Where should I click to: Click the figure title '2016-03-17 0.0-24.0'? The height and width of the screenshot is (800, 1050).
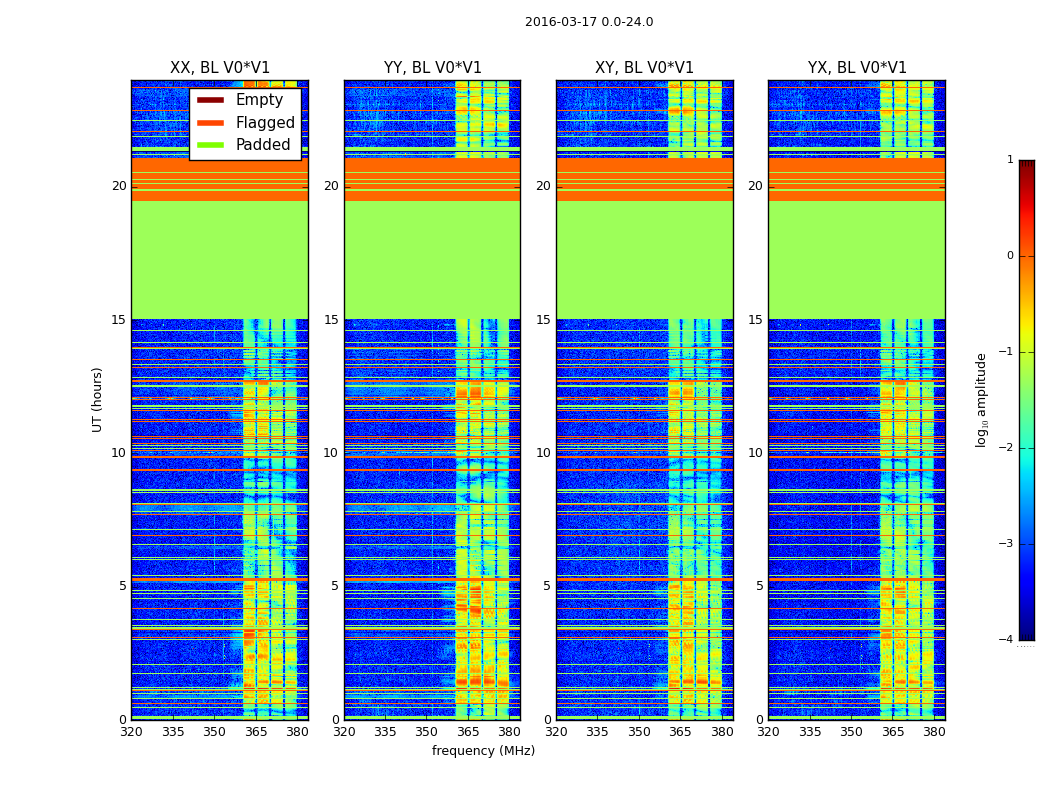tap(589, 22)
